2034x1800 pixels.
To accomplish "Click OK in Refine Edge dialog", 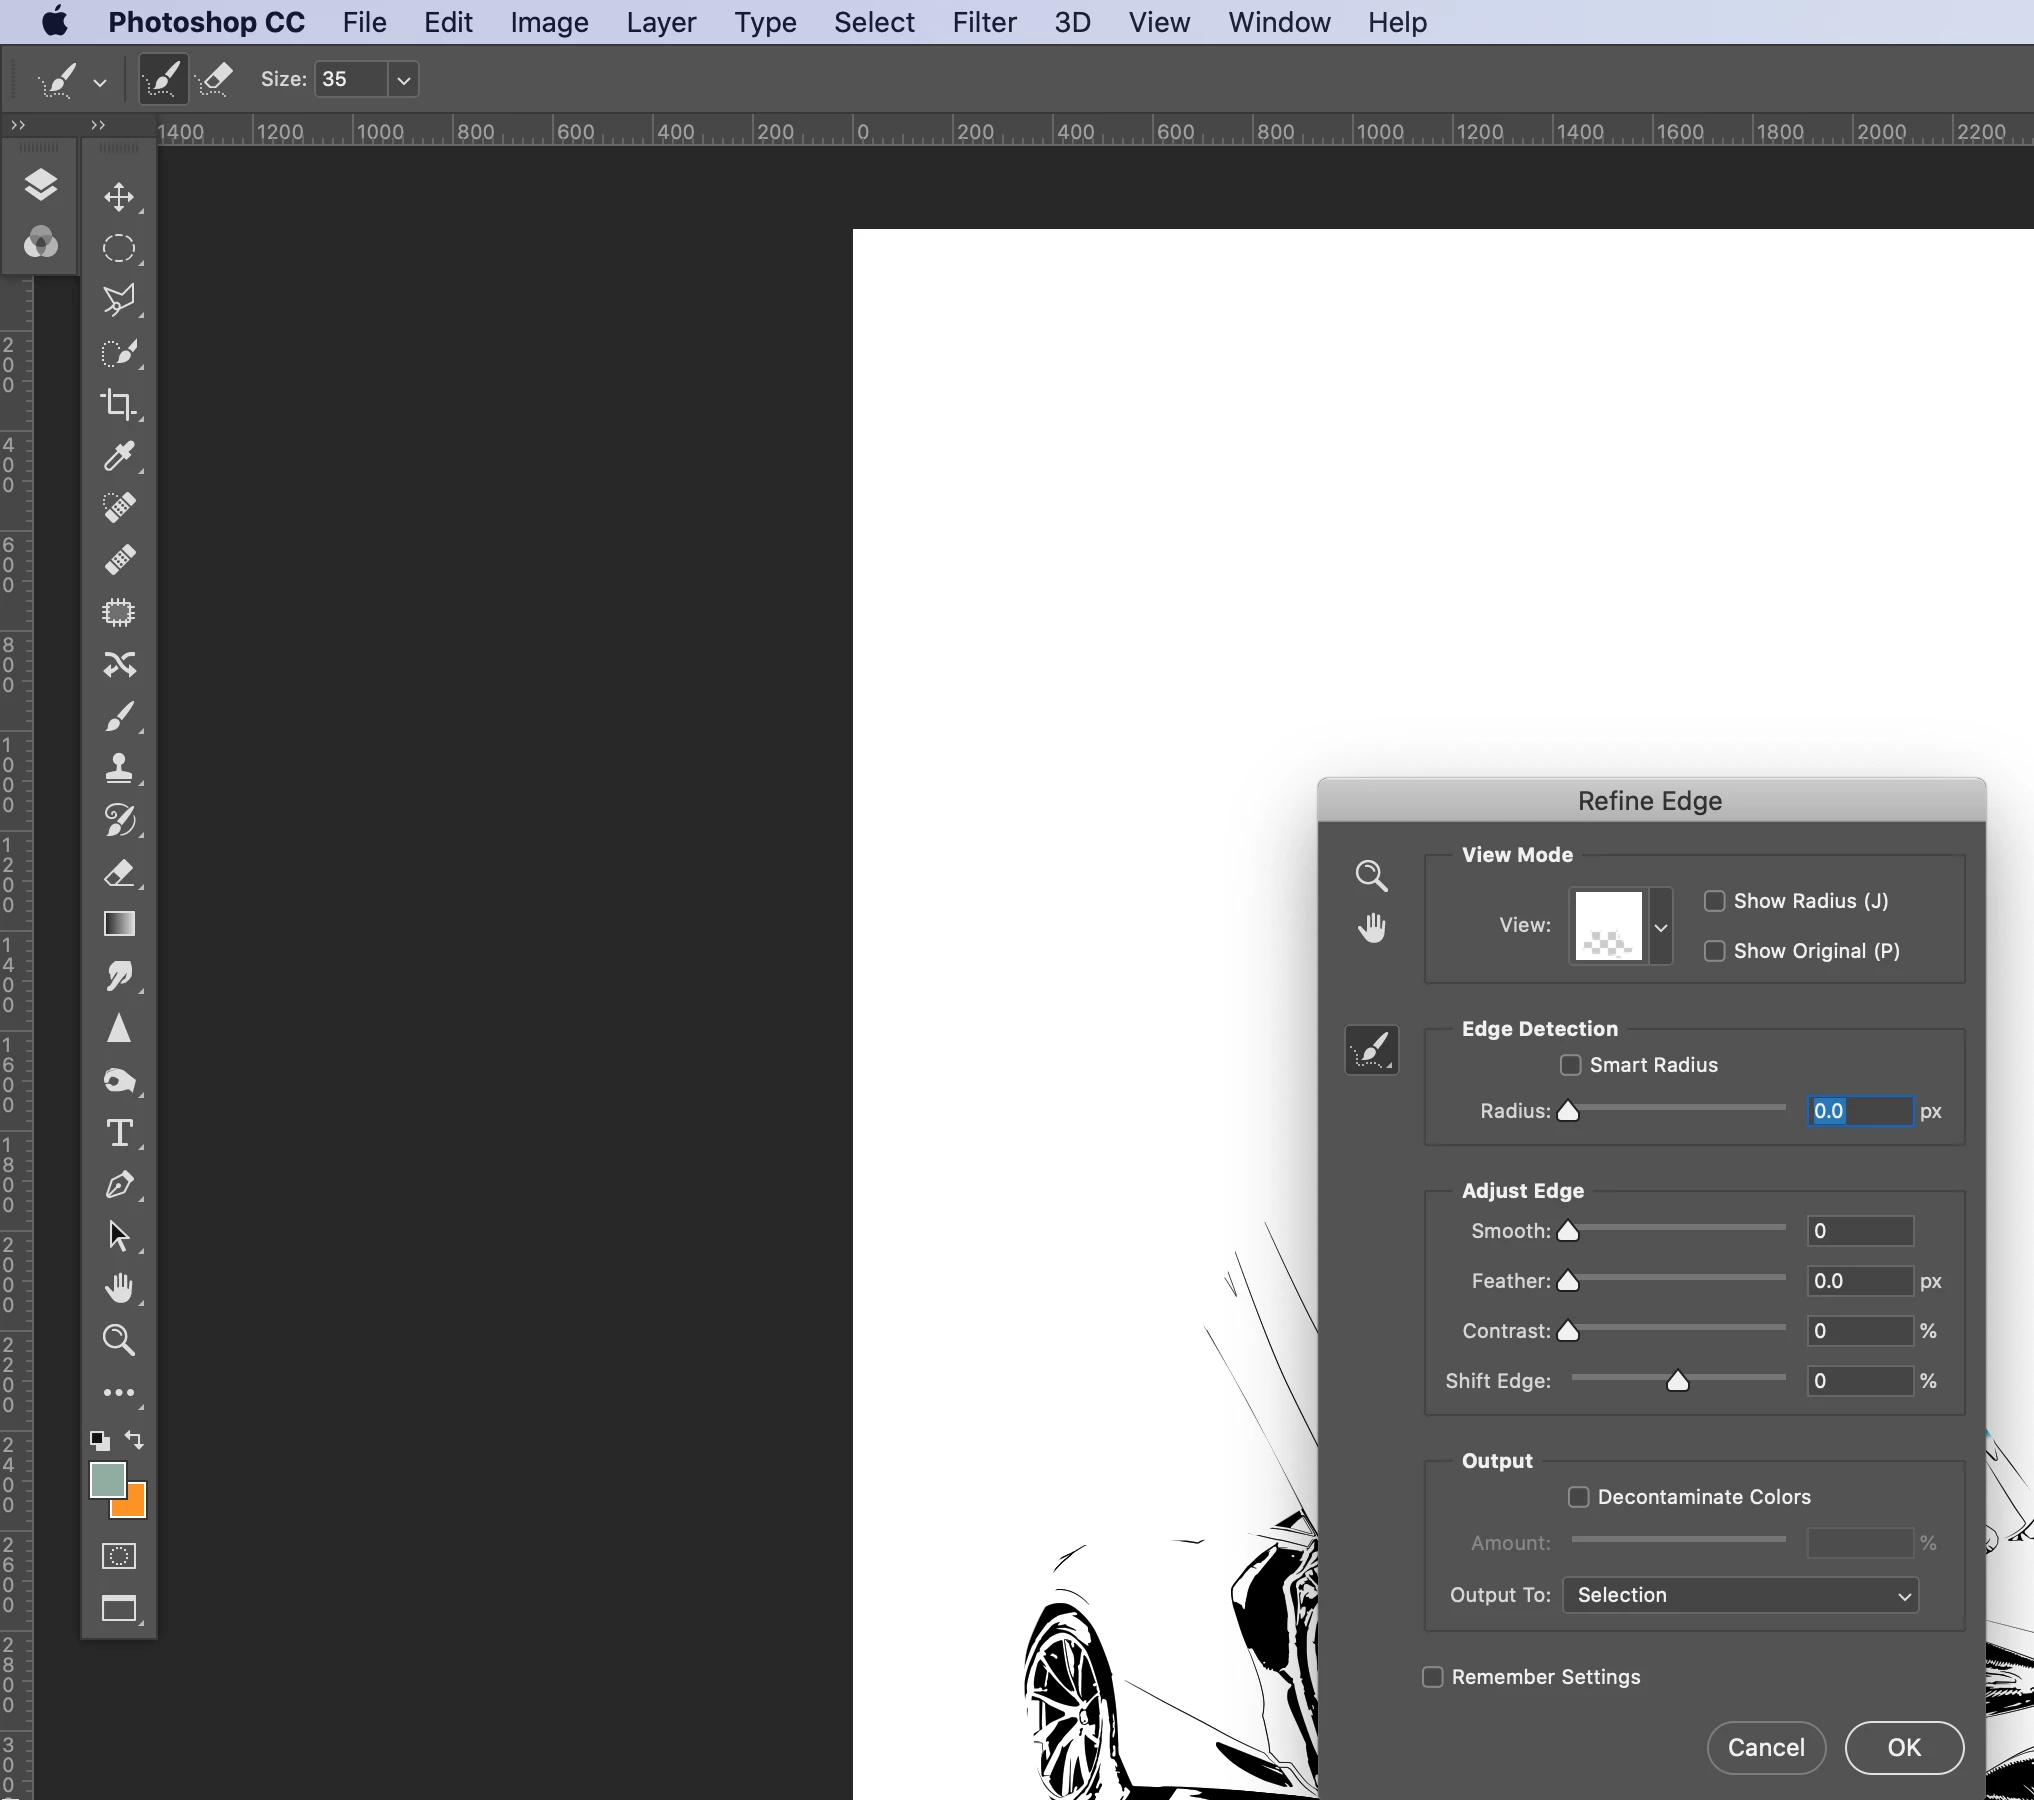I will 1903,1747.
